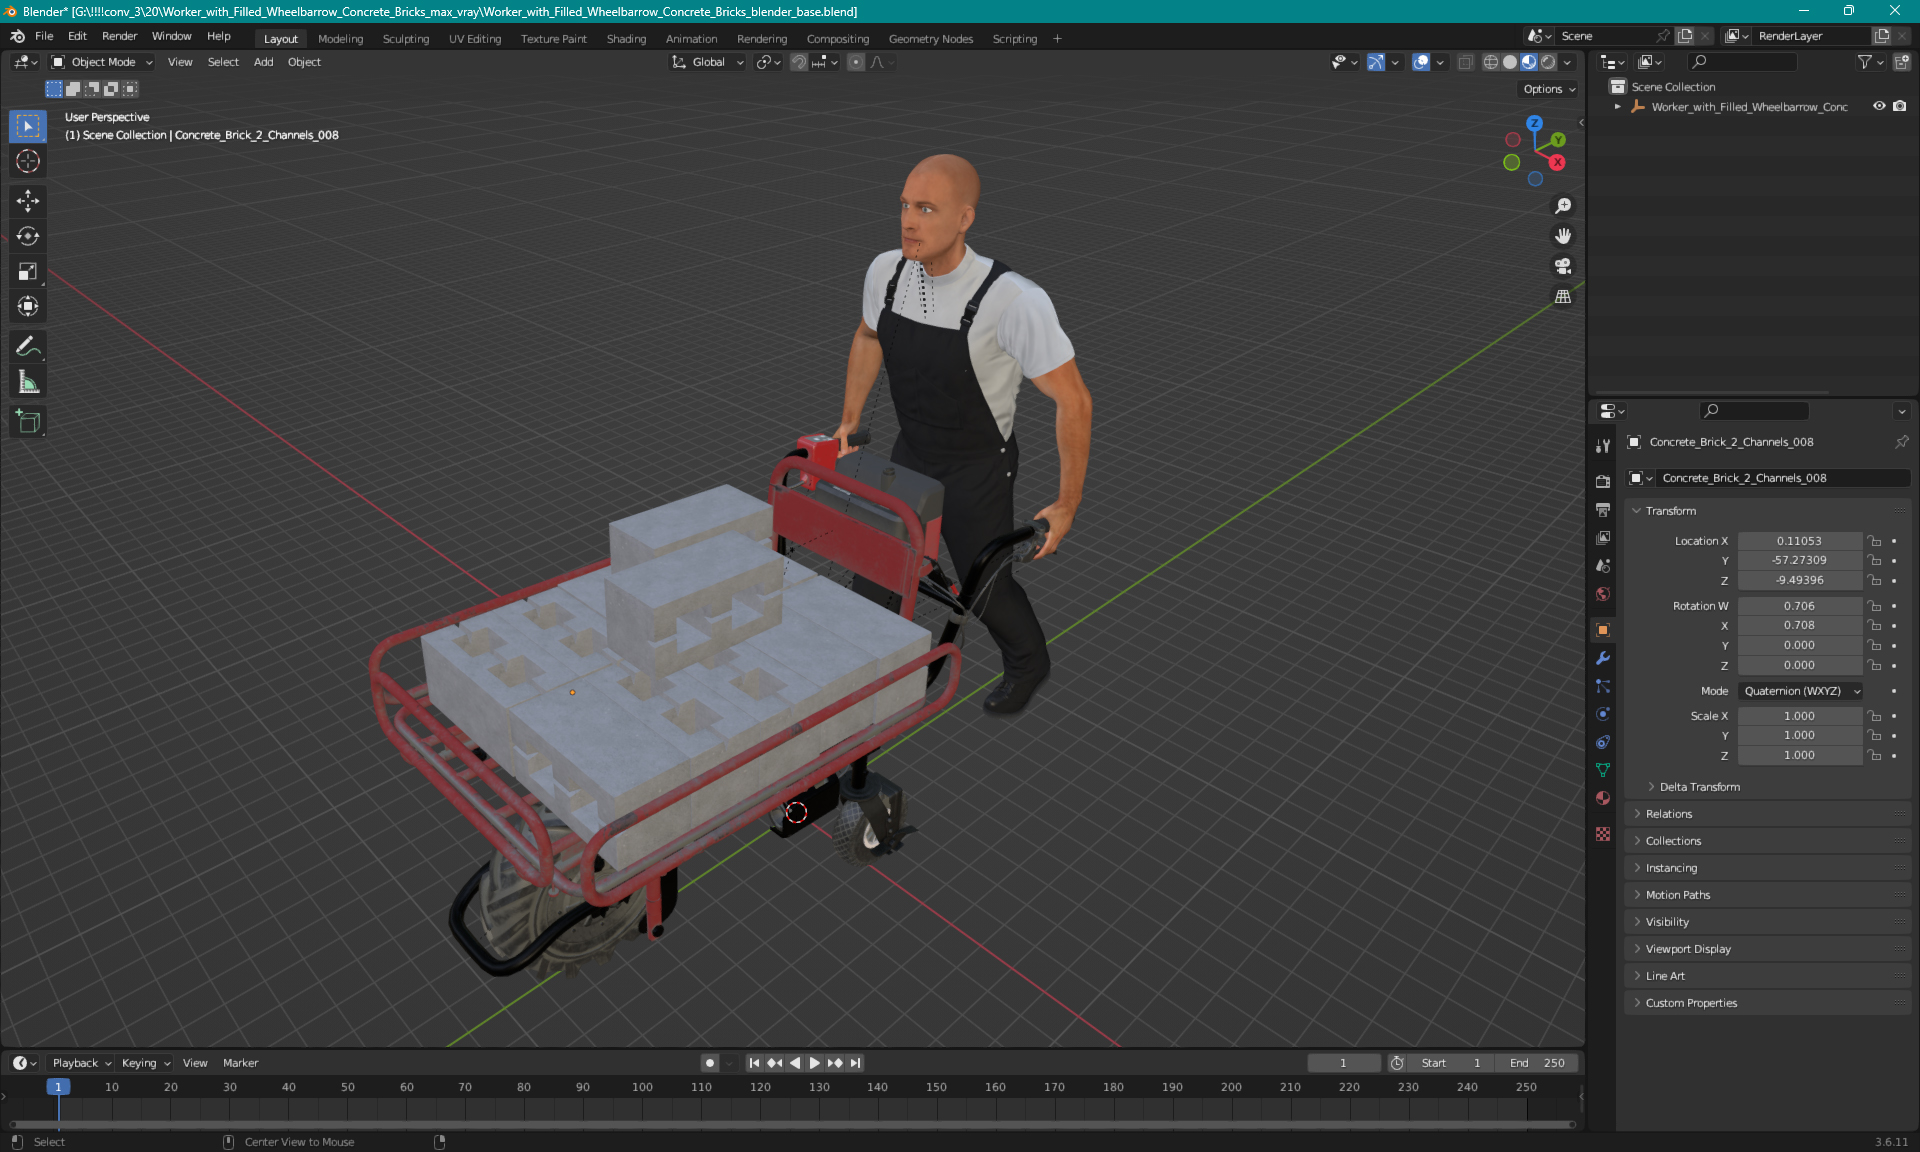Image resolution: width=1920 pixels, height=1152 pixels.
Task: Switch to solid viewport shading
Action: point(1509,62)
